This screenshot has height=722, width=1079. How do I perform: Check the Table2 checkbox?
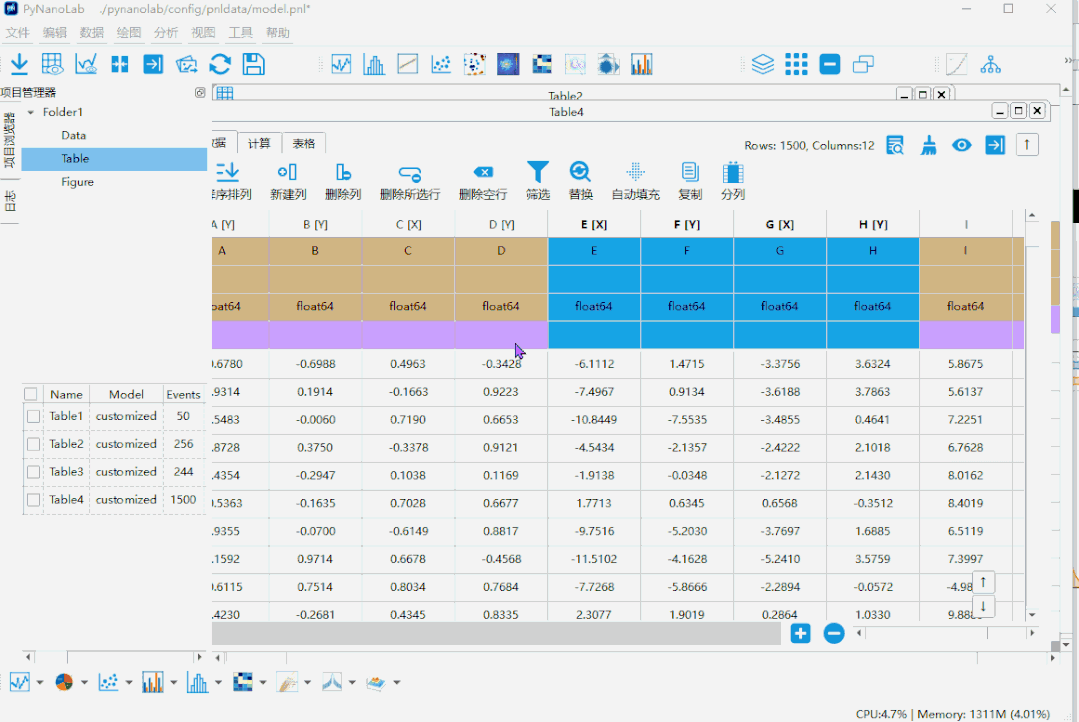coord(33,445)
